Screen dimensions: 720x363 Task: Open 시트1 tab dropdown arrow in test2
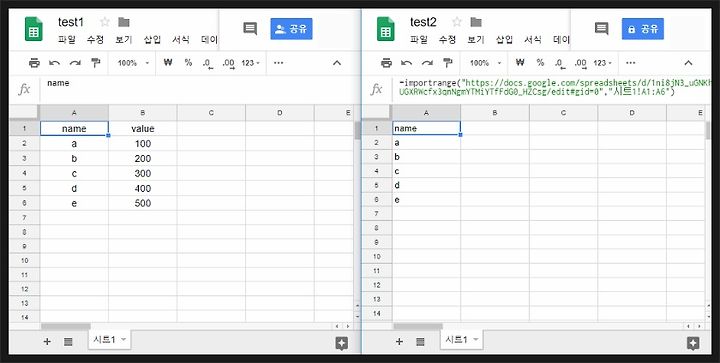tap(475, 340)
